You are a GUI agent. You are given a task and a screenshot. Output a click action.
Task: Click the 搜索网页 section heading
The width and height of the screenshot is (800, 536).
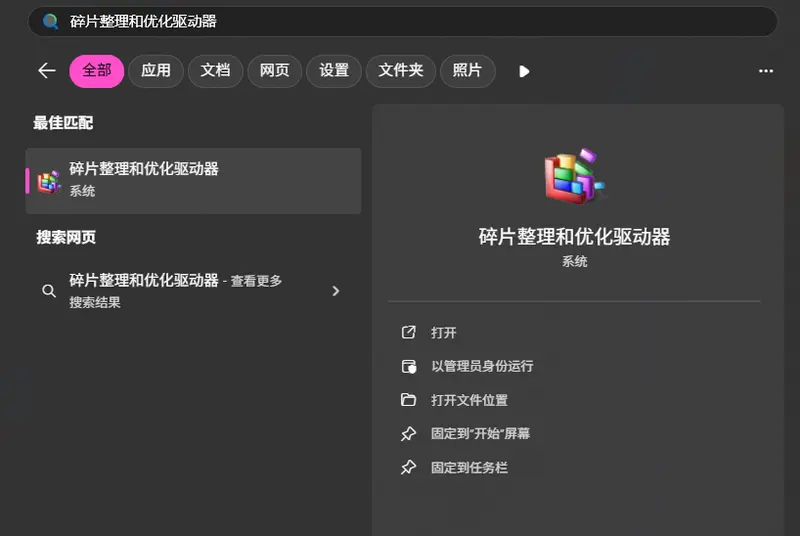coord(66,237)
